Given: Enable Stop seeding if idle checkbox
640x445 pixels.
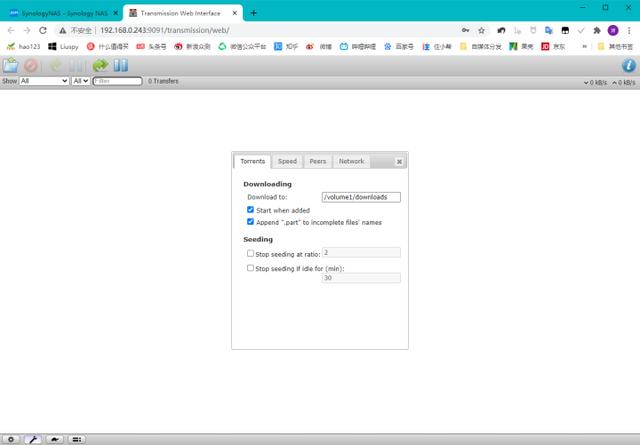Looking at the screenshot, I should pos(250,268).
